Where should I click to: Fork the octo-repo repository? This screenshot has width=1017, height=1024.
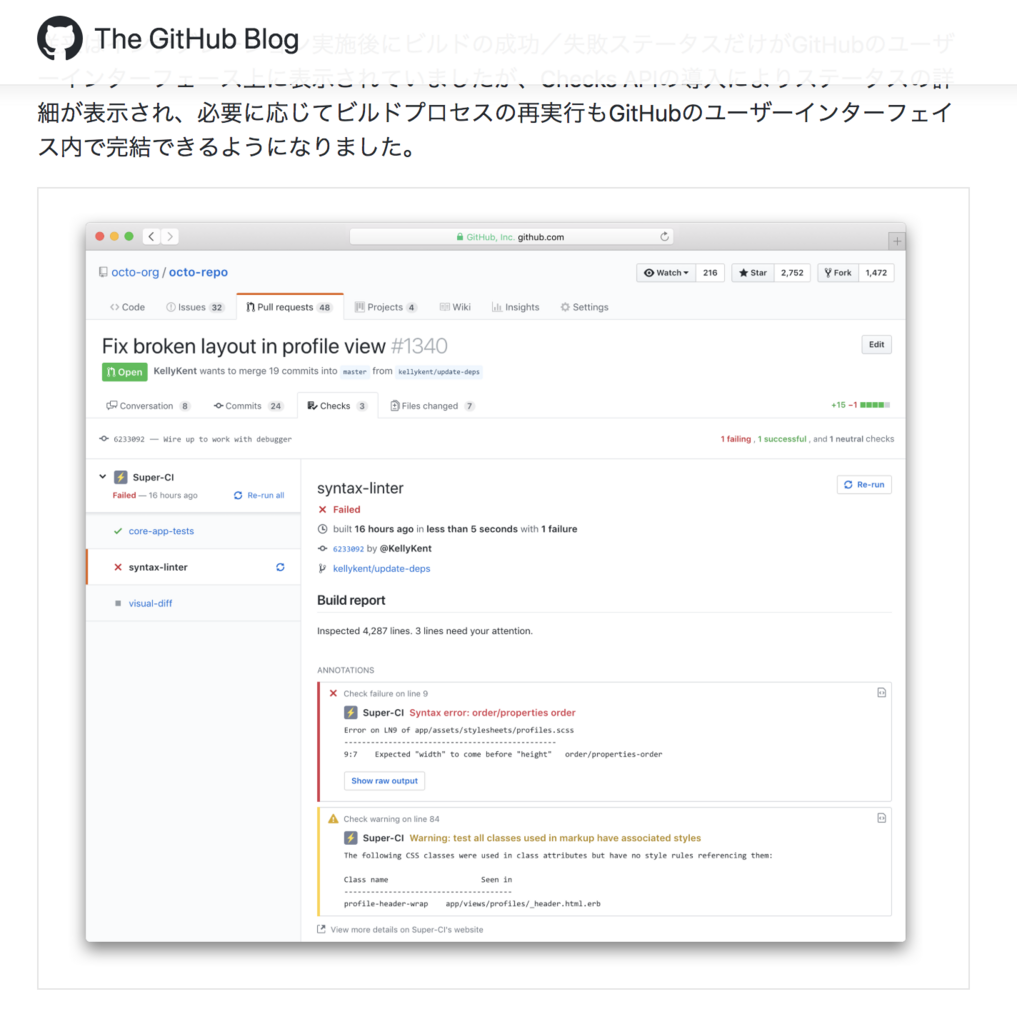(x=838, y=273)
